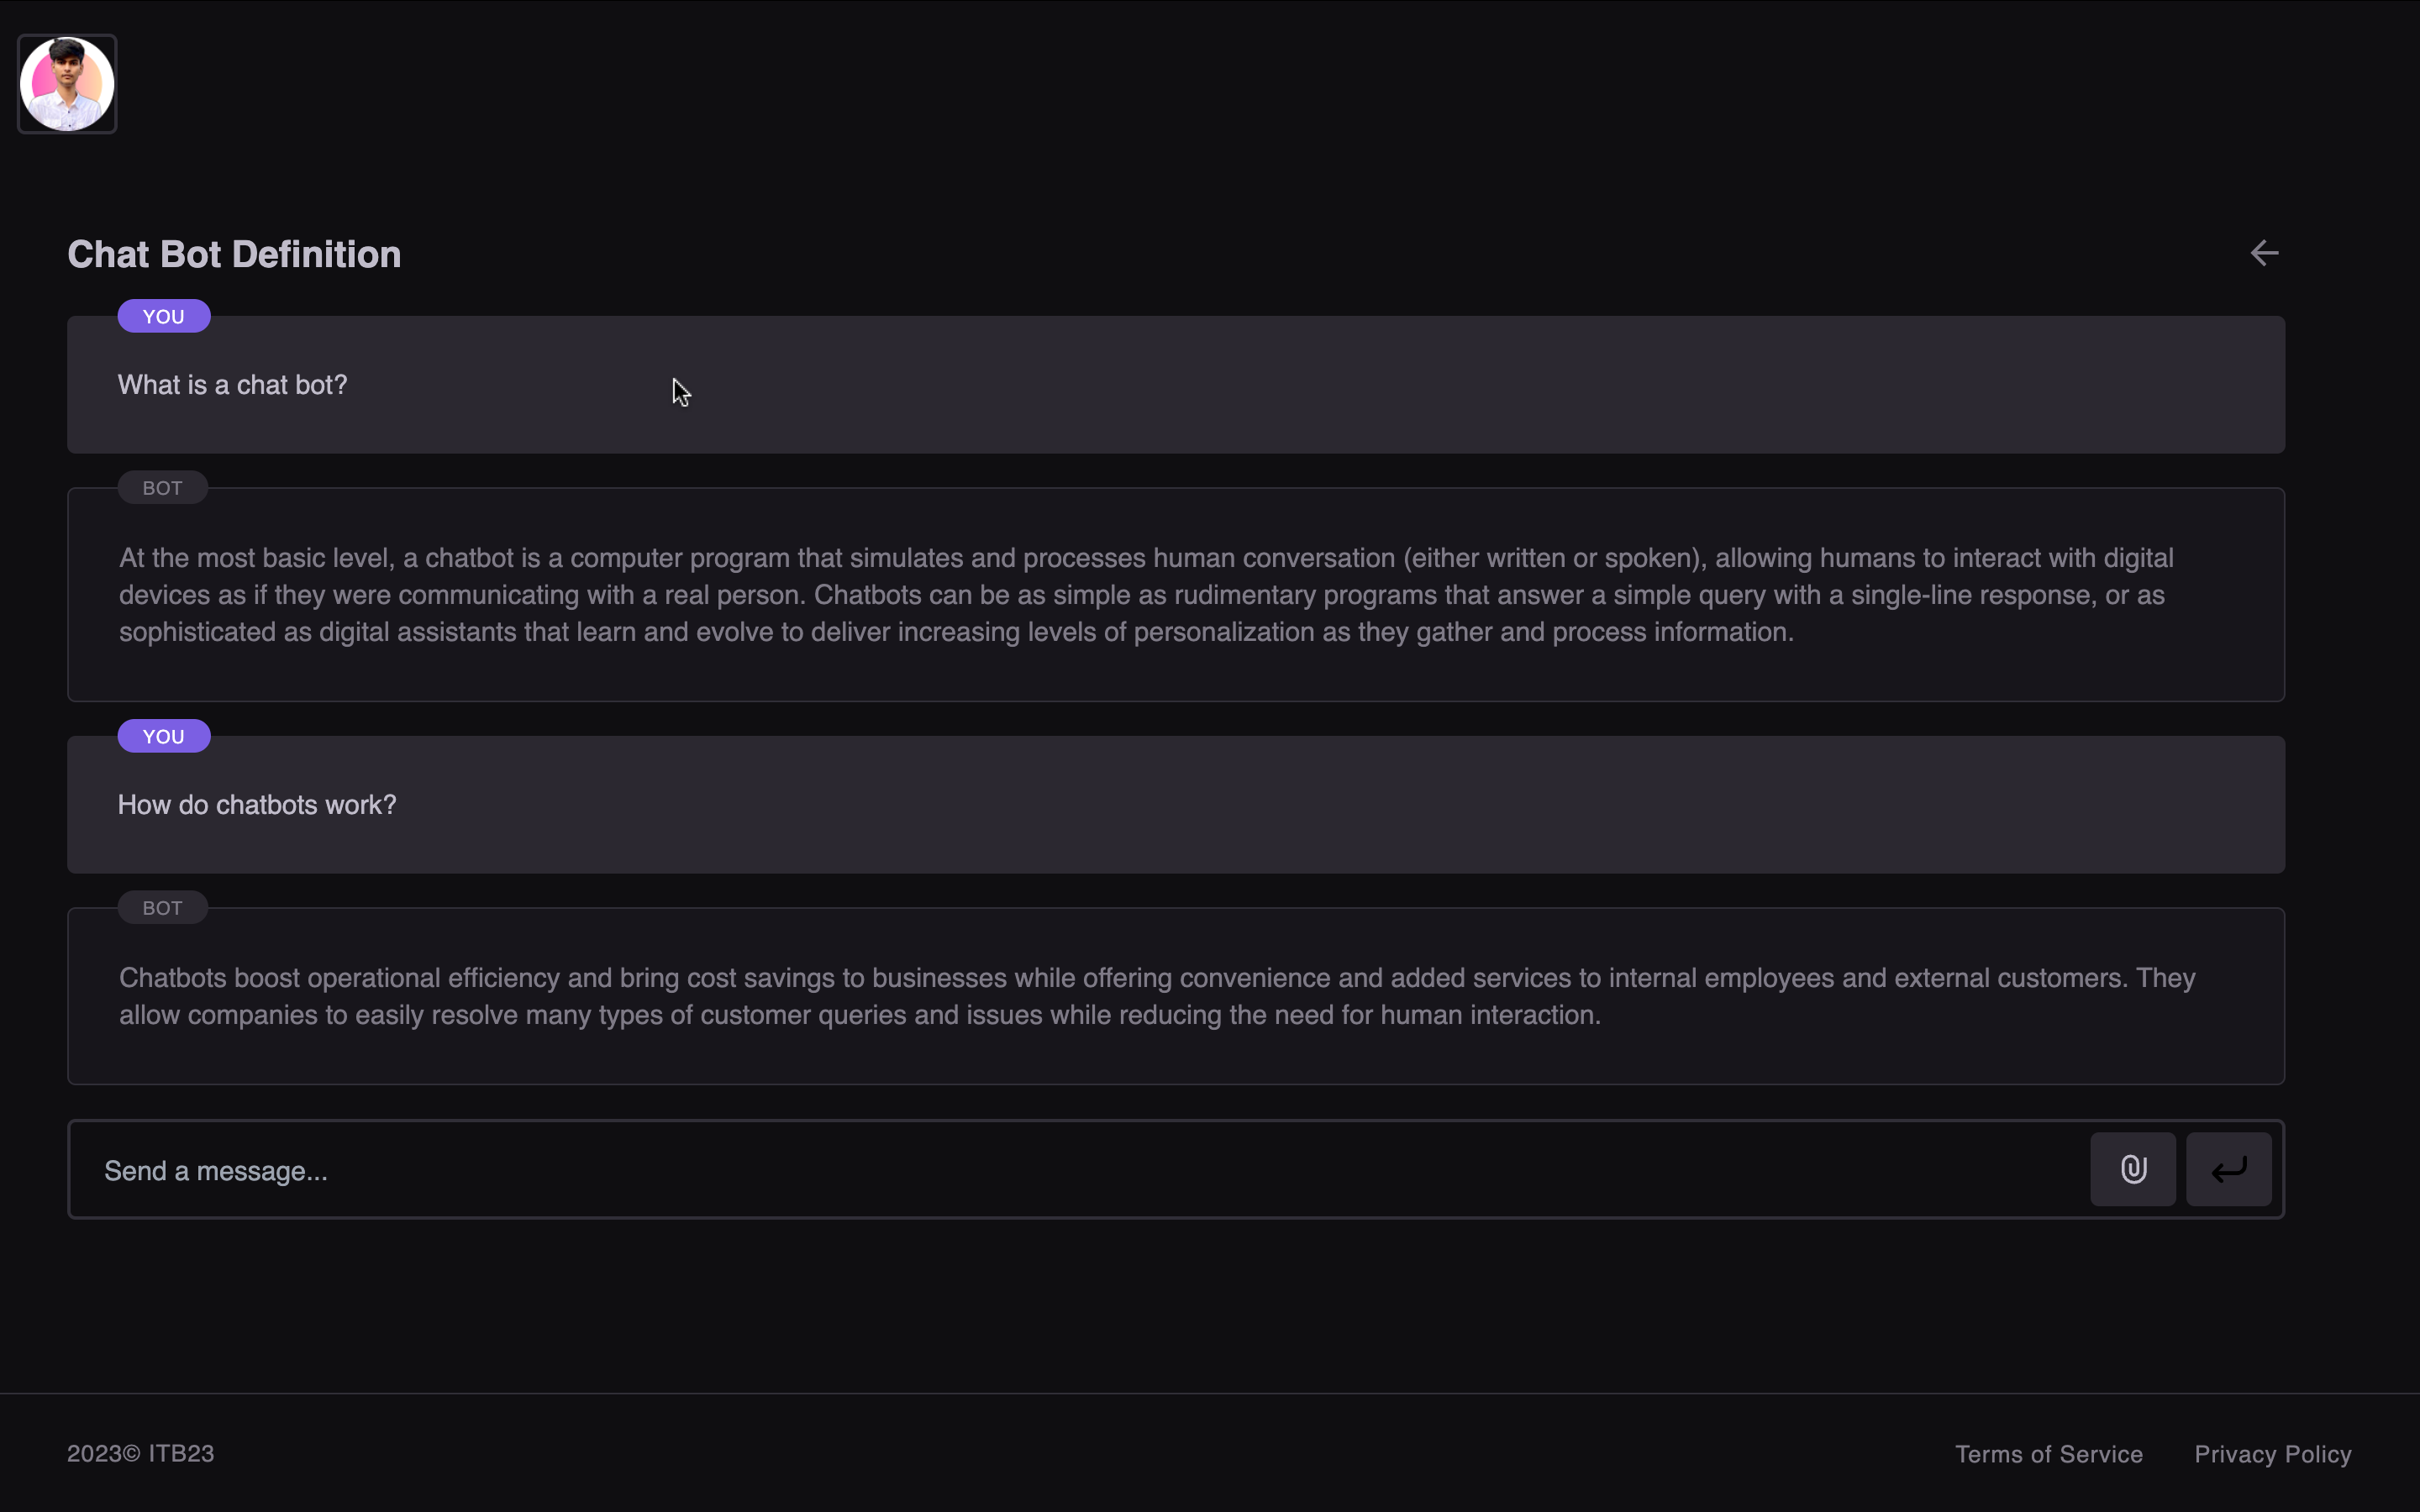Image resolution: width=2420 pixels, height=1512 pixels.
Task: Click the phrase 'human interaction' in last reply
Action: click(x=1487, y=1015)
